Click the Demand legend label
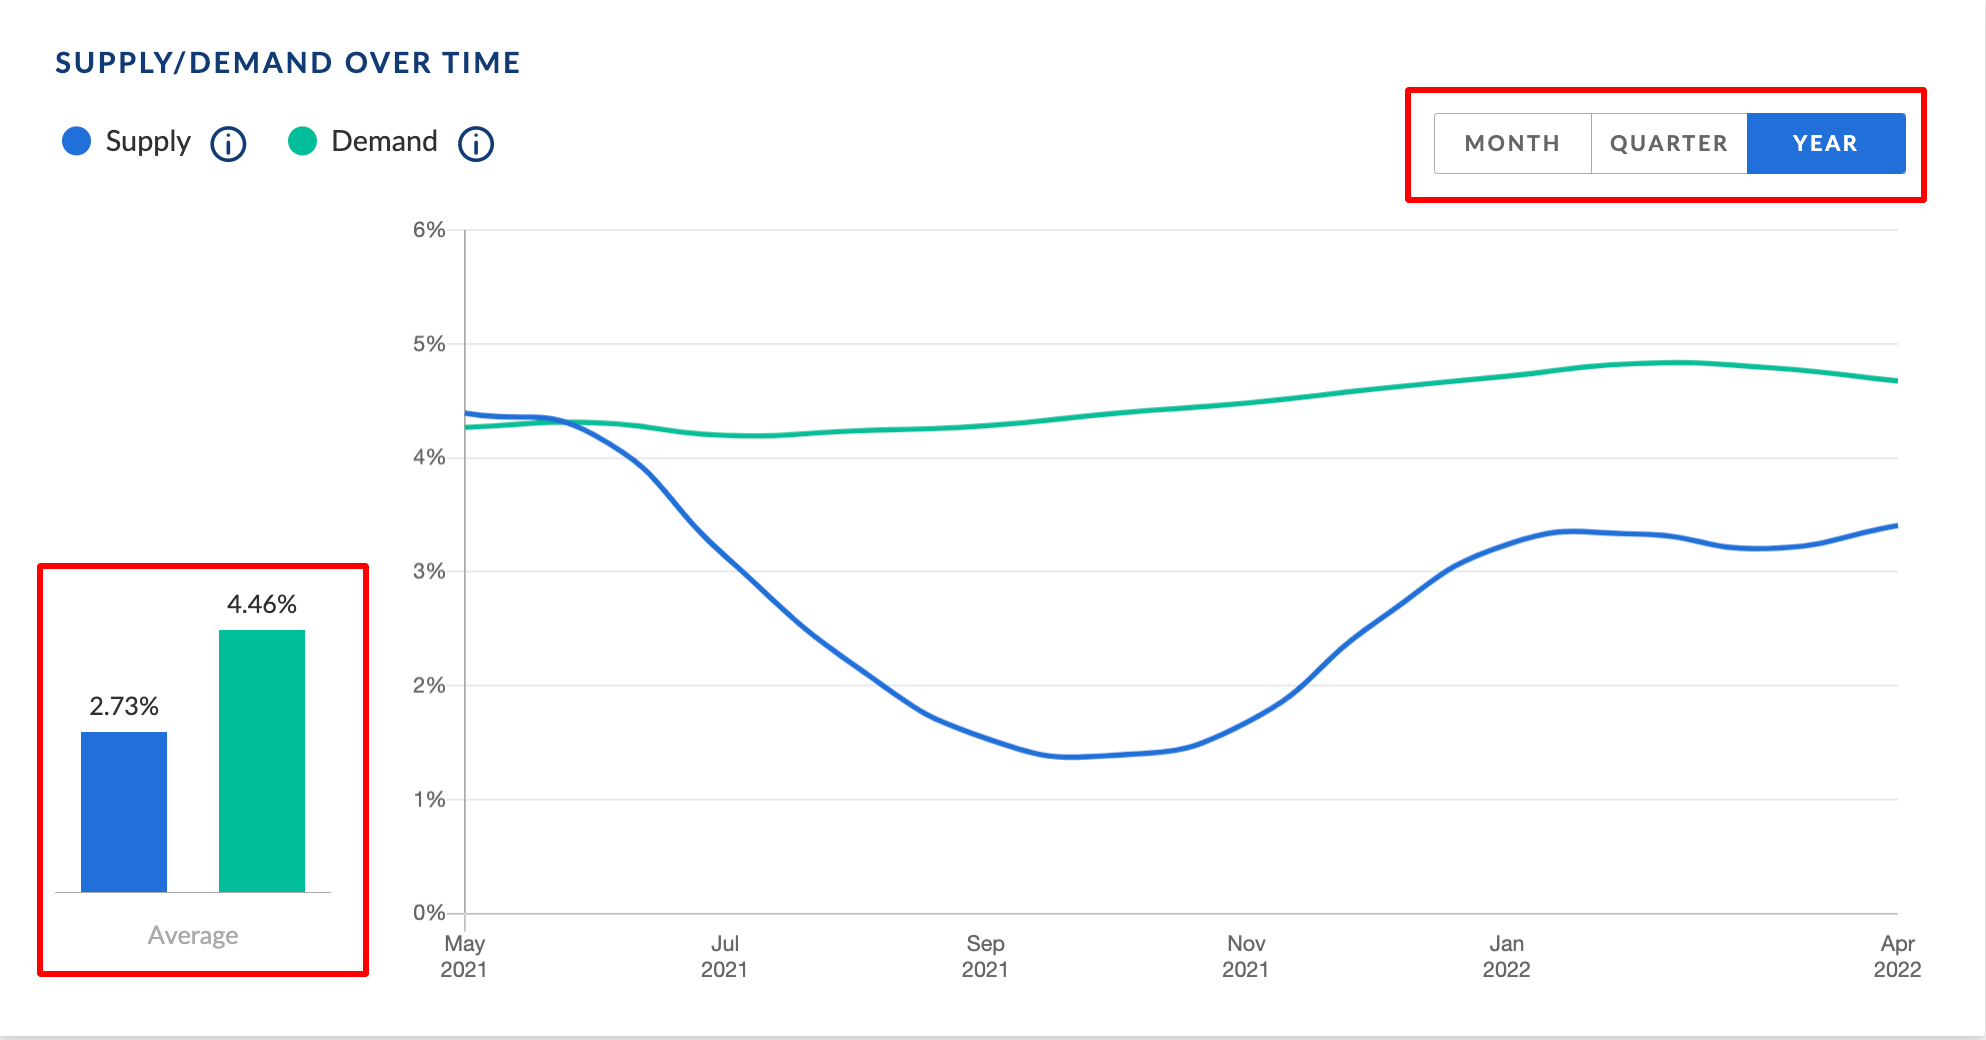 coord(384,141)
